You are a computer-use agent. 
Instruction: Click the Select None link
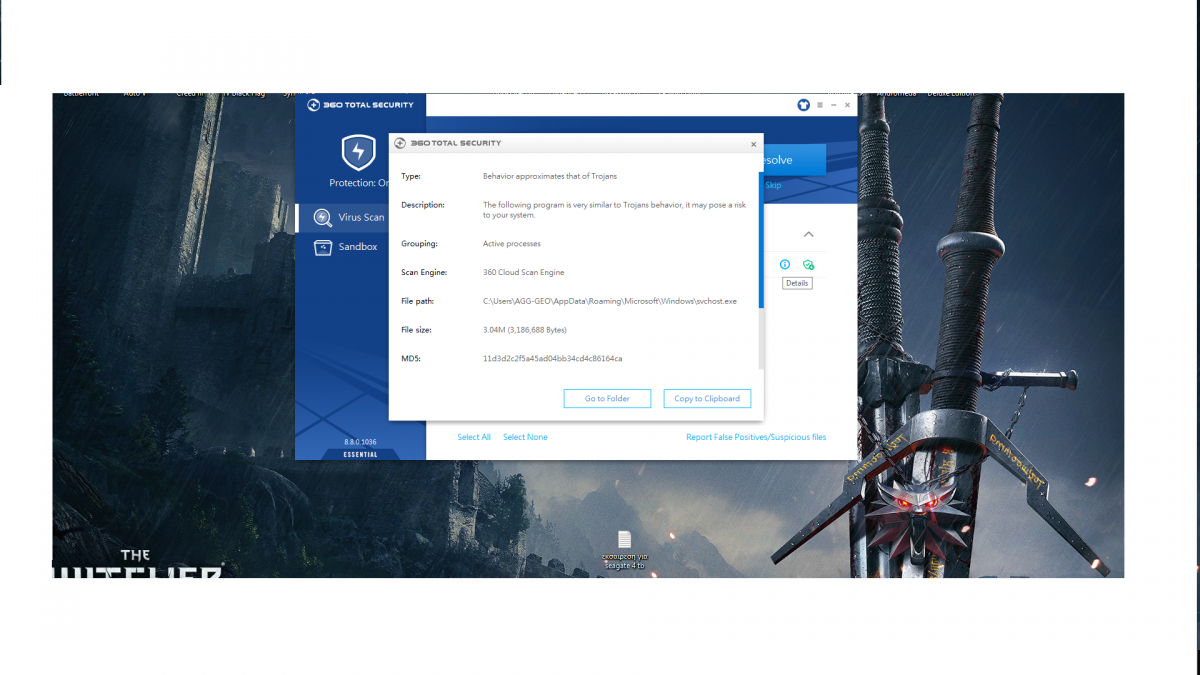(525, 437)
